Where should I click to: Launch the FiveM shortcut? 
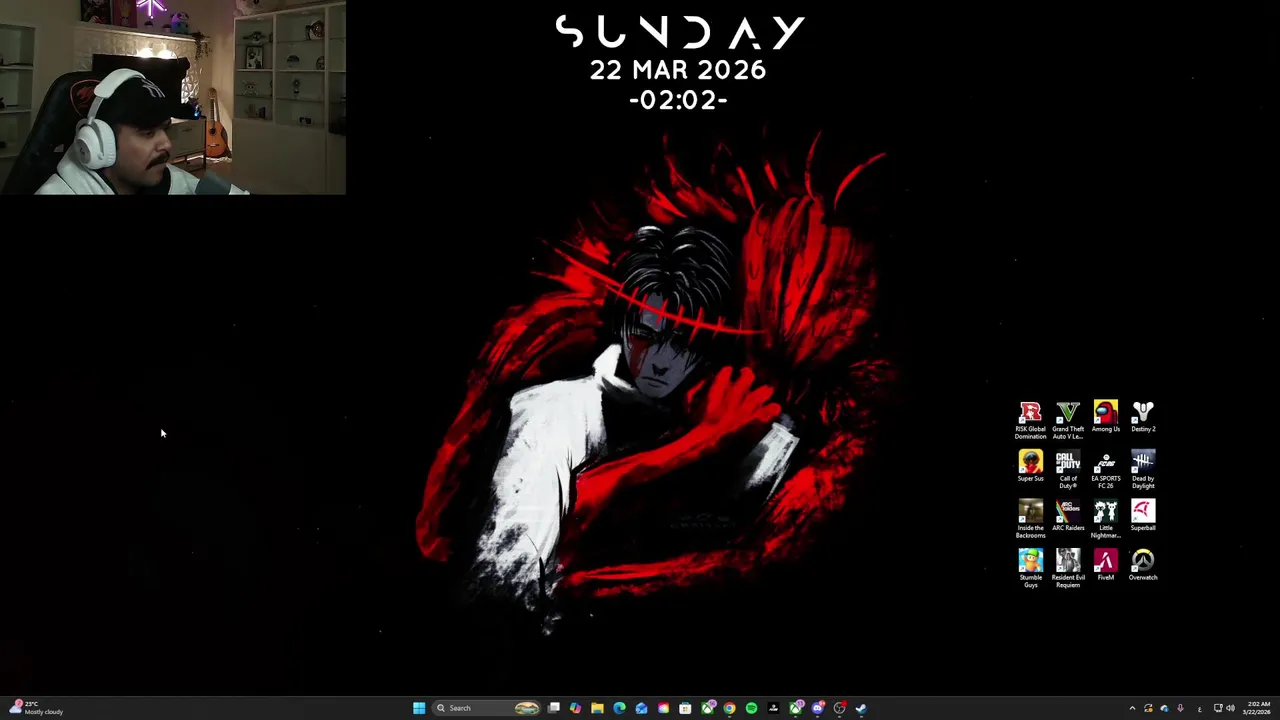point(1105,565)
